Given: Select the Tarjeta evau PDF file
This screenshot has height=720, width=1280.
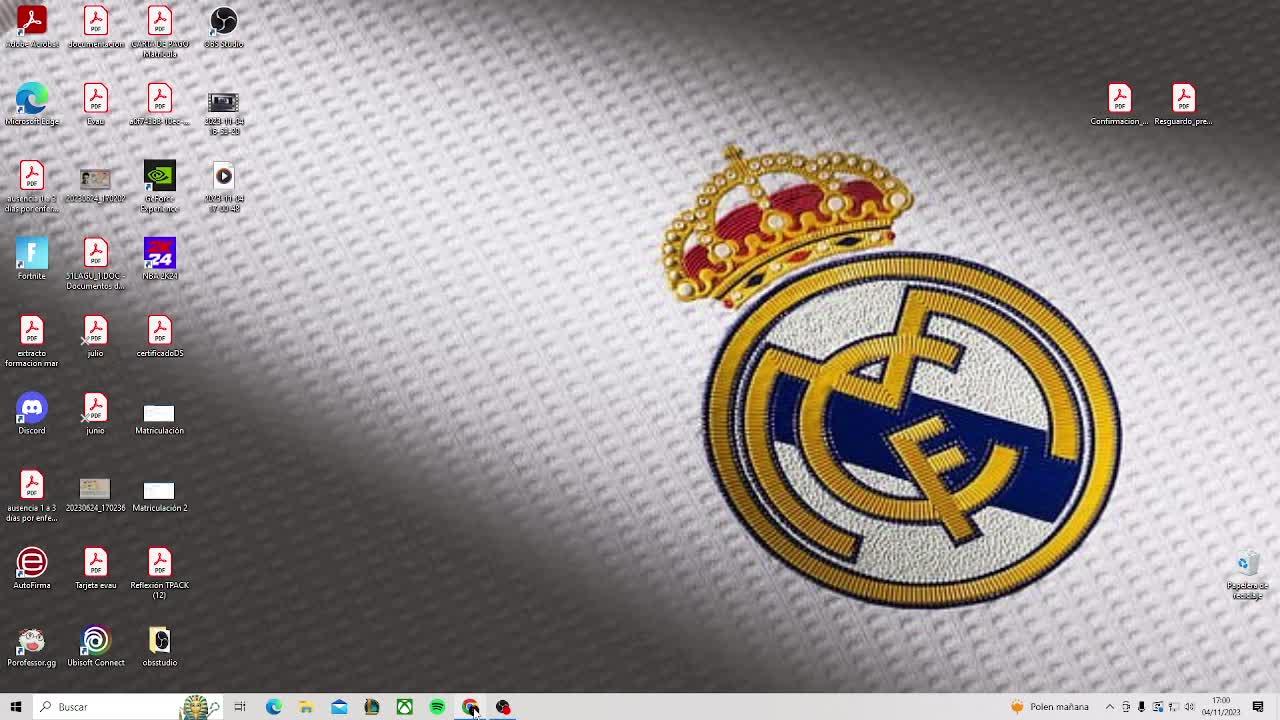Looking at the screenshot, I should 96,568.
